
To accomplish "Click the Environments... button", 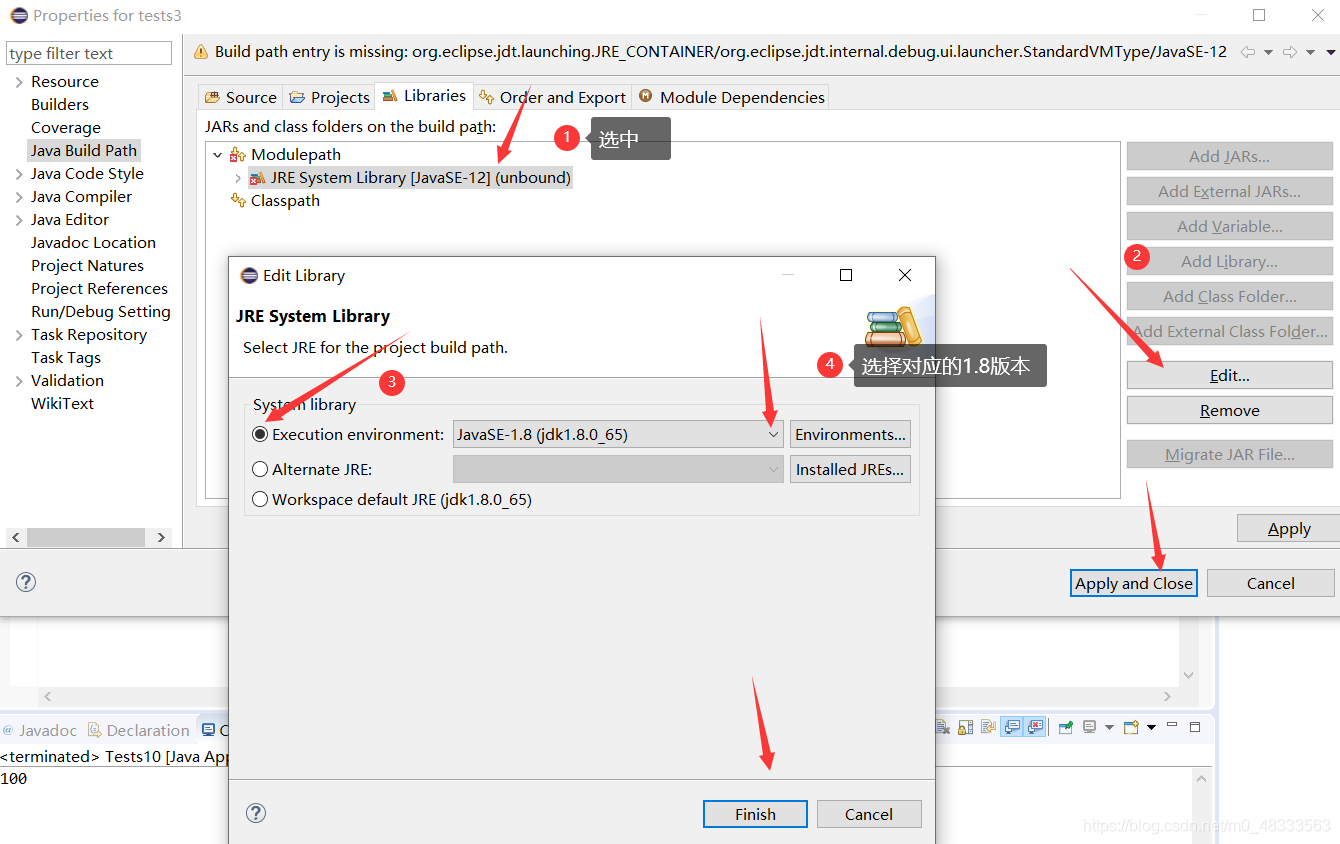I will (x=850, y=434).
